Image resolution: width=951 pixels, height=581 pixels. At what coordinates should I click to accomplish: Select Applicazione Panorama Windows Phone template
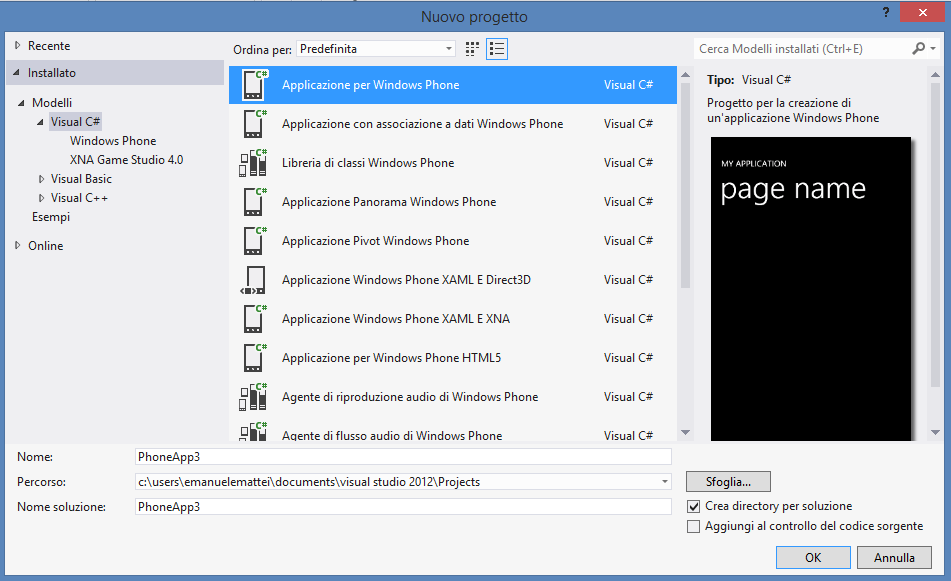(x=452, y=202)
